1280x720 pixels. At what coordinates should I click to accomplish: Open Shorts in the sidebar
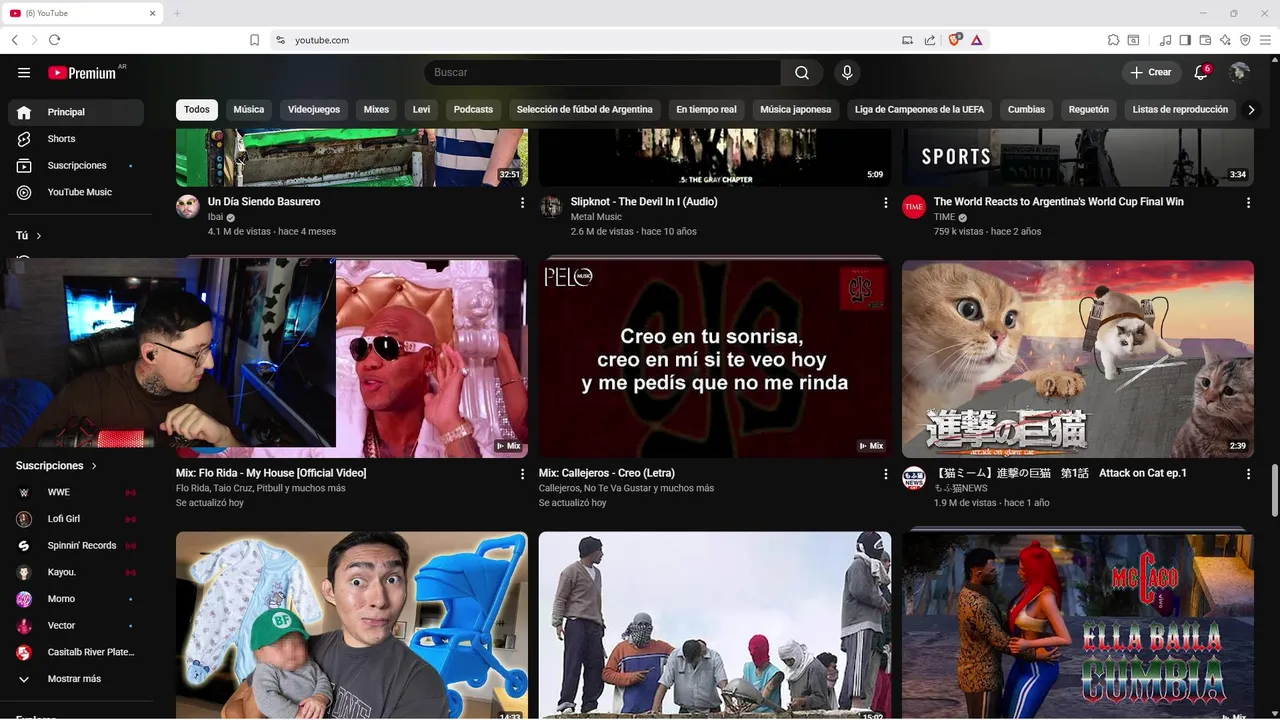pyautogui.click(x=76, y=139)
